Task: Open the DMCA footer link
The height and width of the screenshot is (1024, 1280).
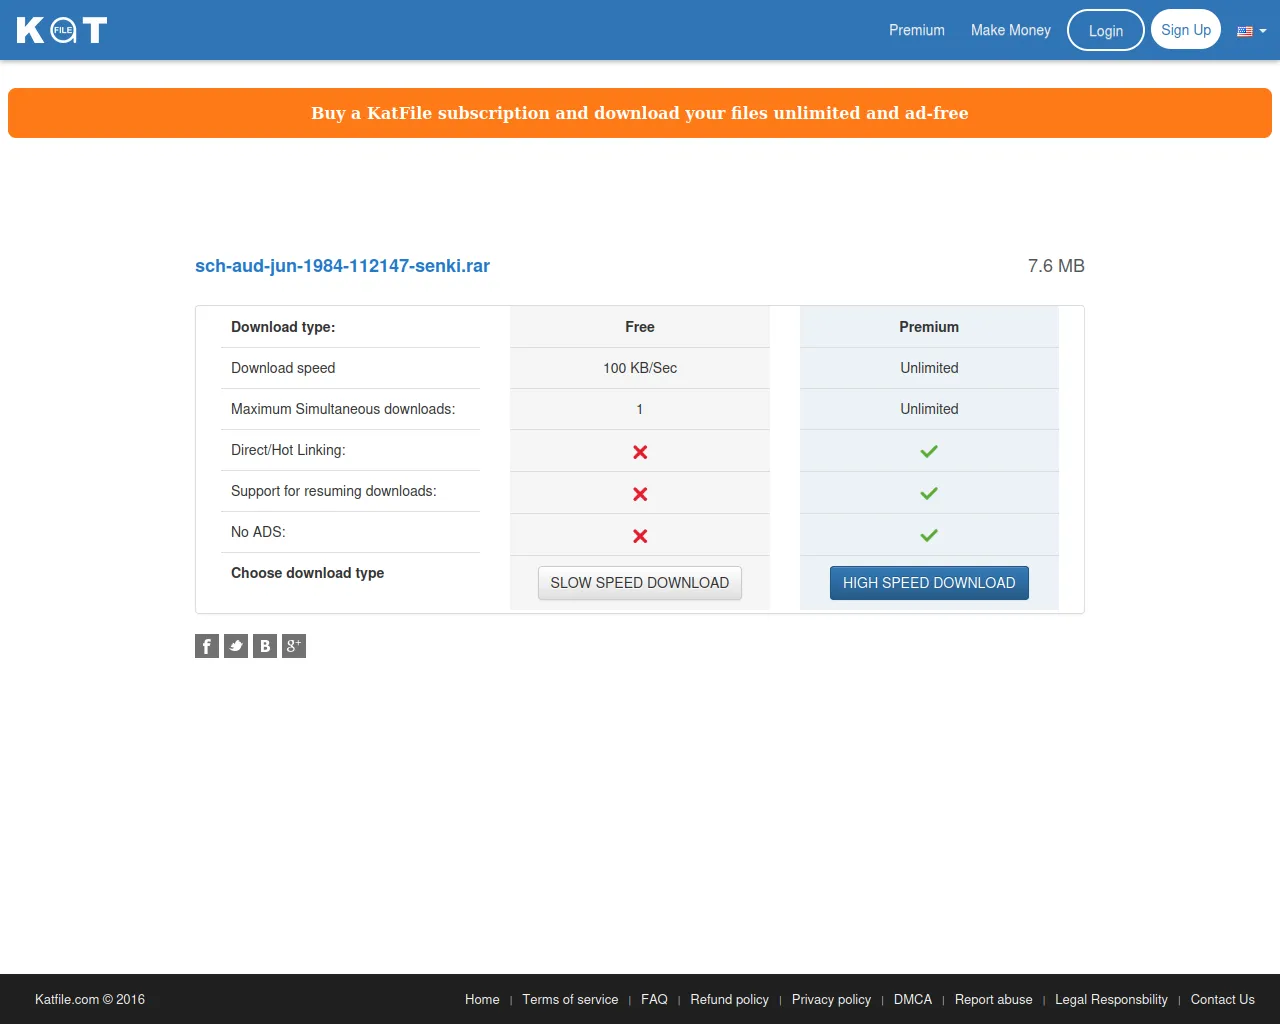Action: (x=912, y=999)
